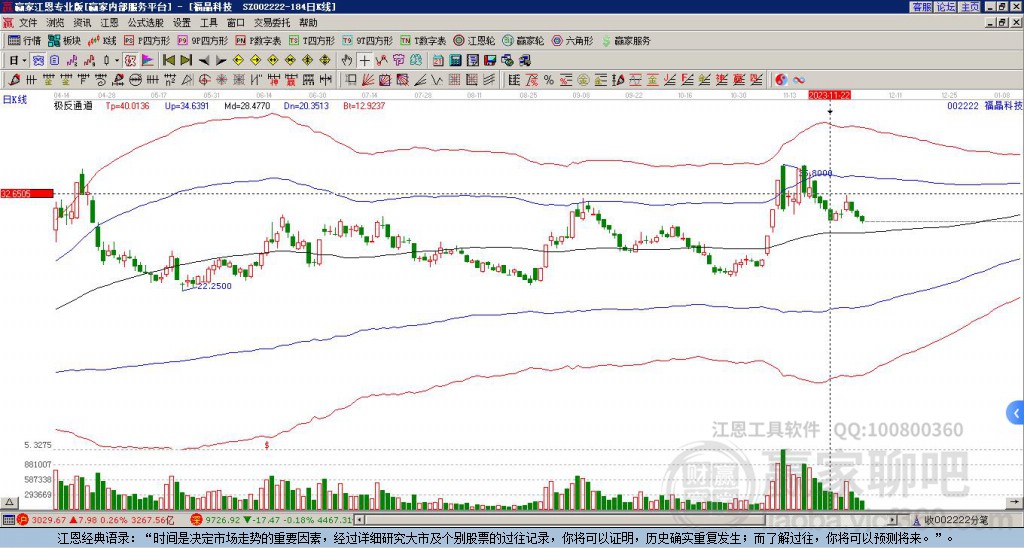The image size is (1024, 548).
Task: Click the 002222 福晶科技 stock label
Action: click(985, 105)
